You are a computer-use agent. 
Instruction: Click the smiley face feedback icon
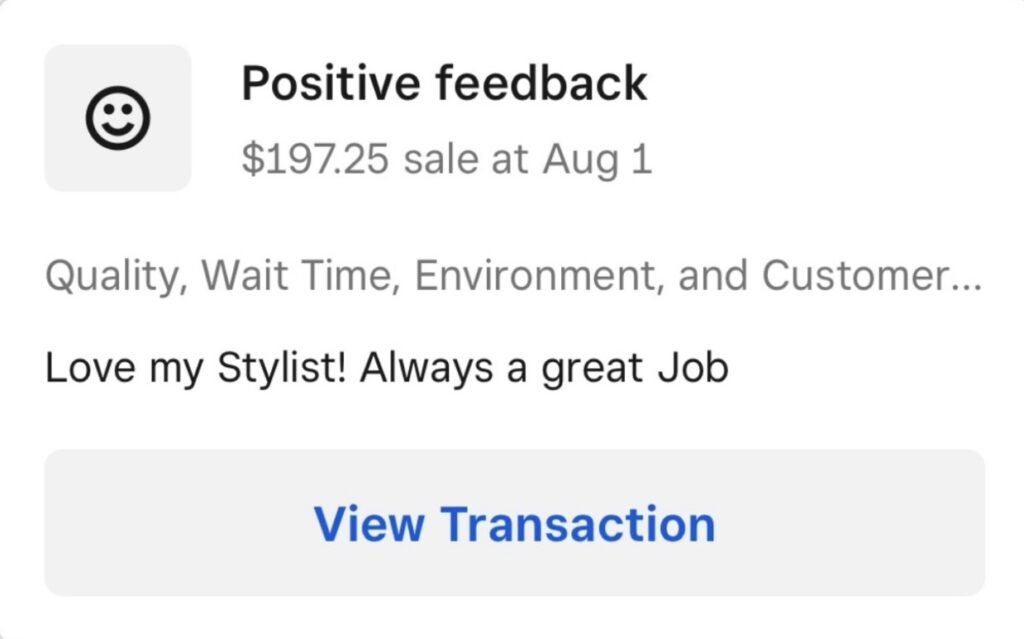point(118,119)
